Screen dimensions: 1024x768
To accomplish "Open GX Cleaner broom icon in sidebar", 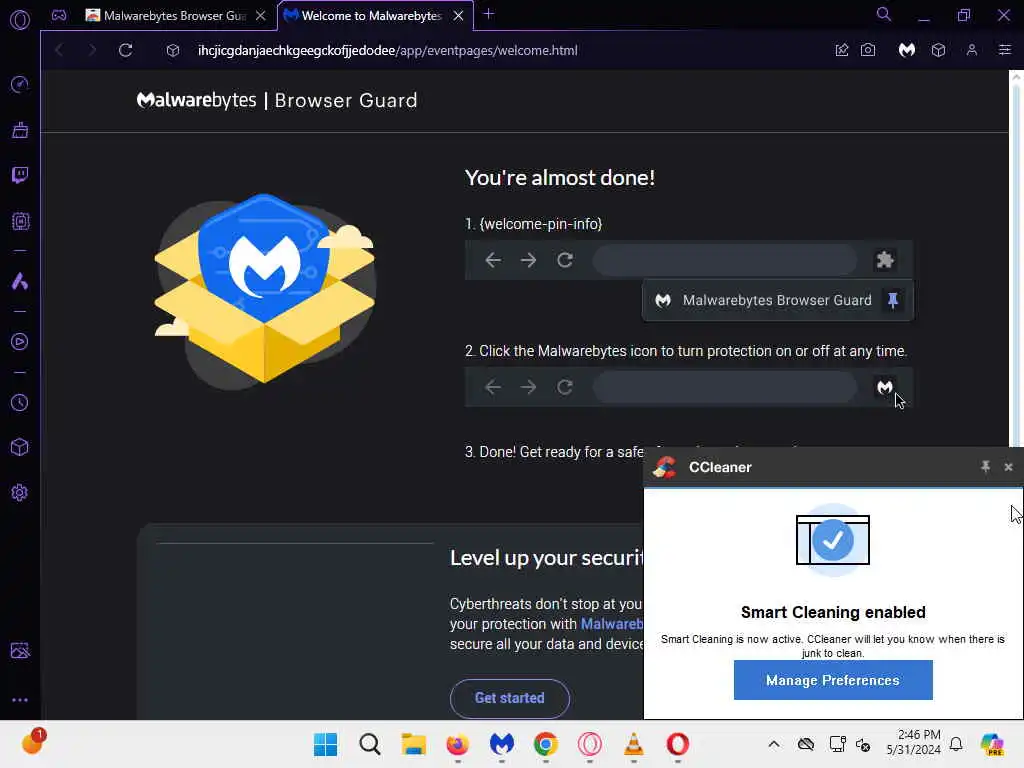I will point(20,130).
